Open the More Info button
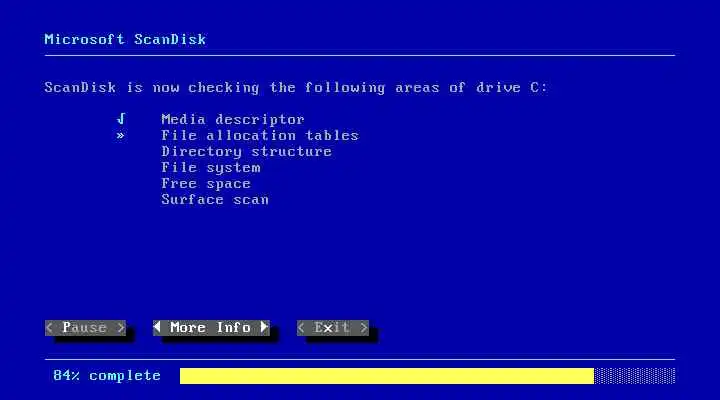720x400 pixels. tap(211, 328)
